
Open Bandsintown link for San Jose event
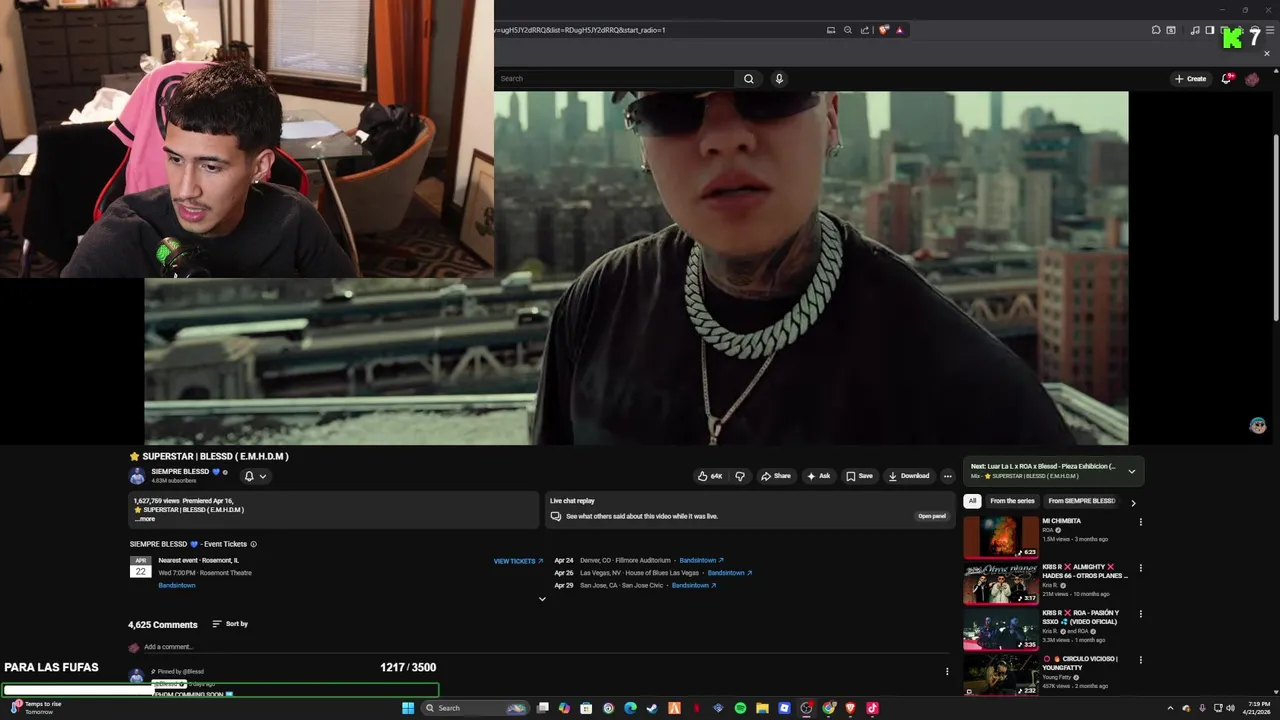point(694,585)
